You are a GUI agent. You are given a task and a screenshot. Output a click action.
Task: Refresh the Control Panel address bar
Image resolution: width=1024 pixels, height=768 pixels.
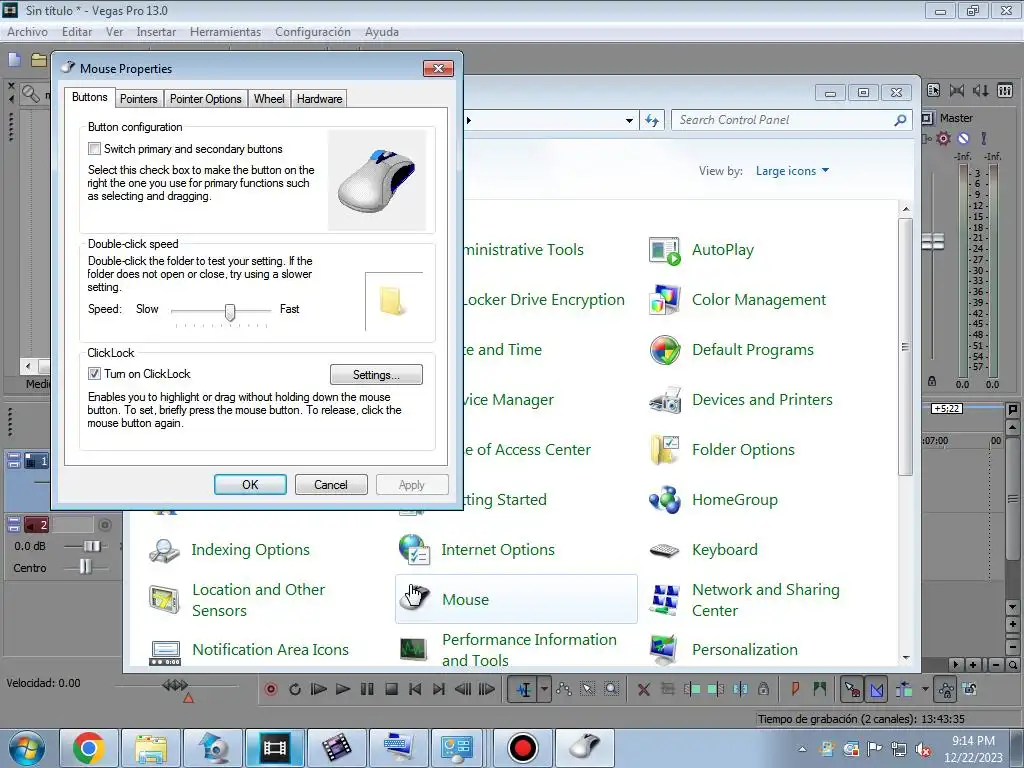click(x=652, y=120)
